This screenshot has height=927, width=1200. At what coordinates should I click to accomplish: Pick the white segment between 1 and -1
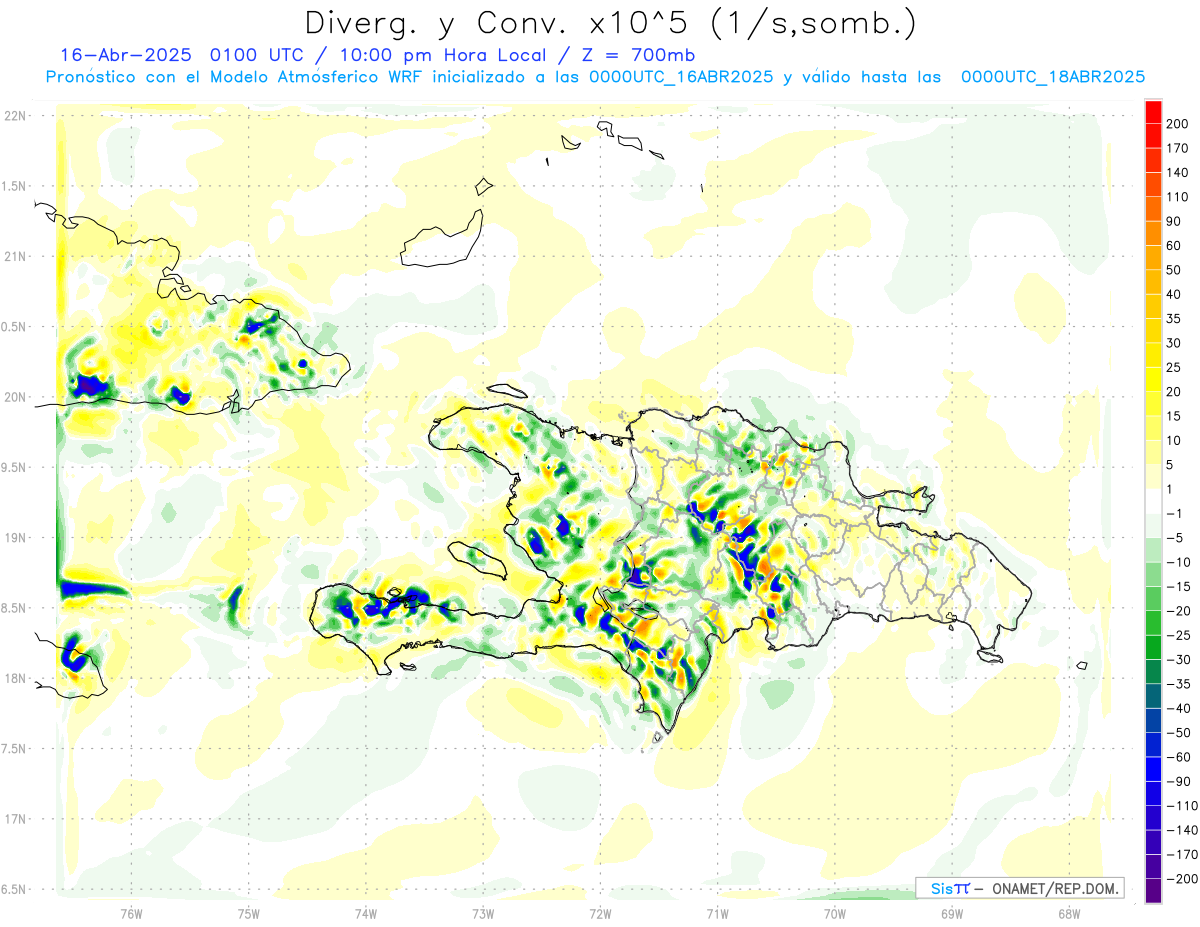tap(1153, 501)
